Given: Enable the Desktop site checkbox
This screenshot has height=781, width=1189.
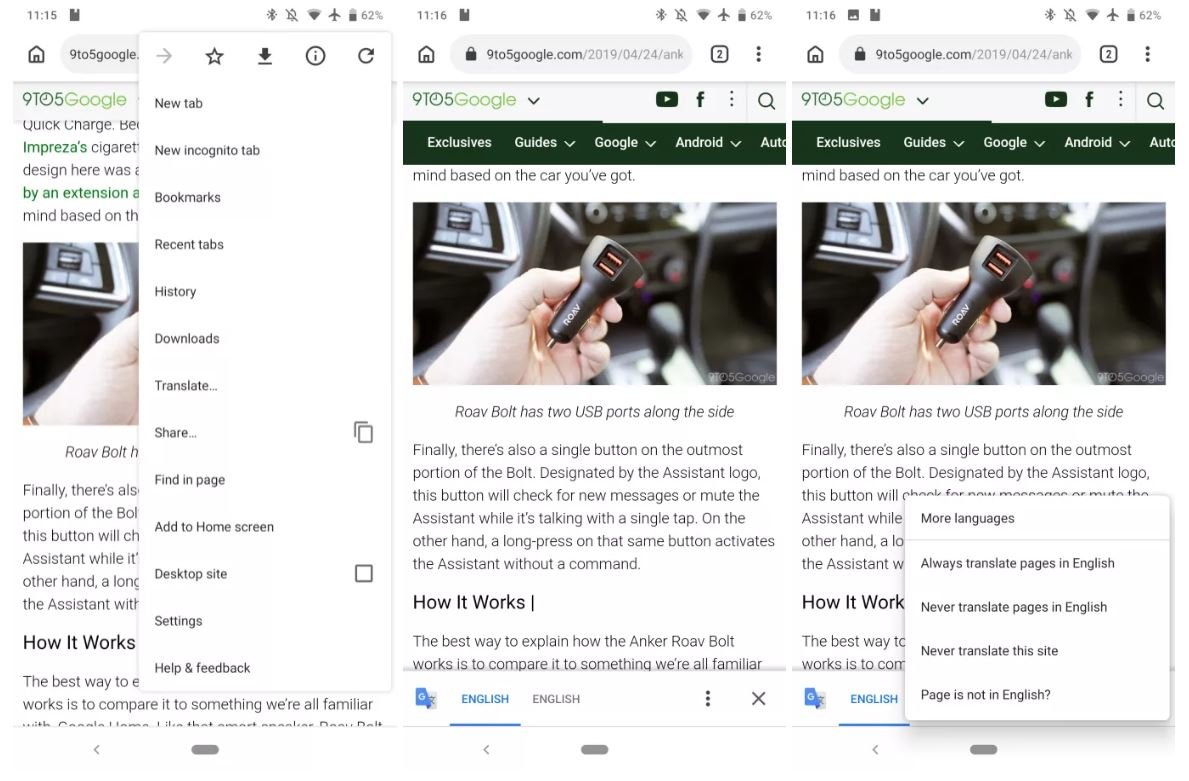Looking at the screenshot, I should coord(364,574).
